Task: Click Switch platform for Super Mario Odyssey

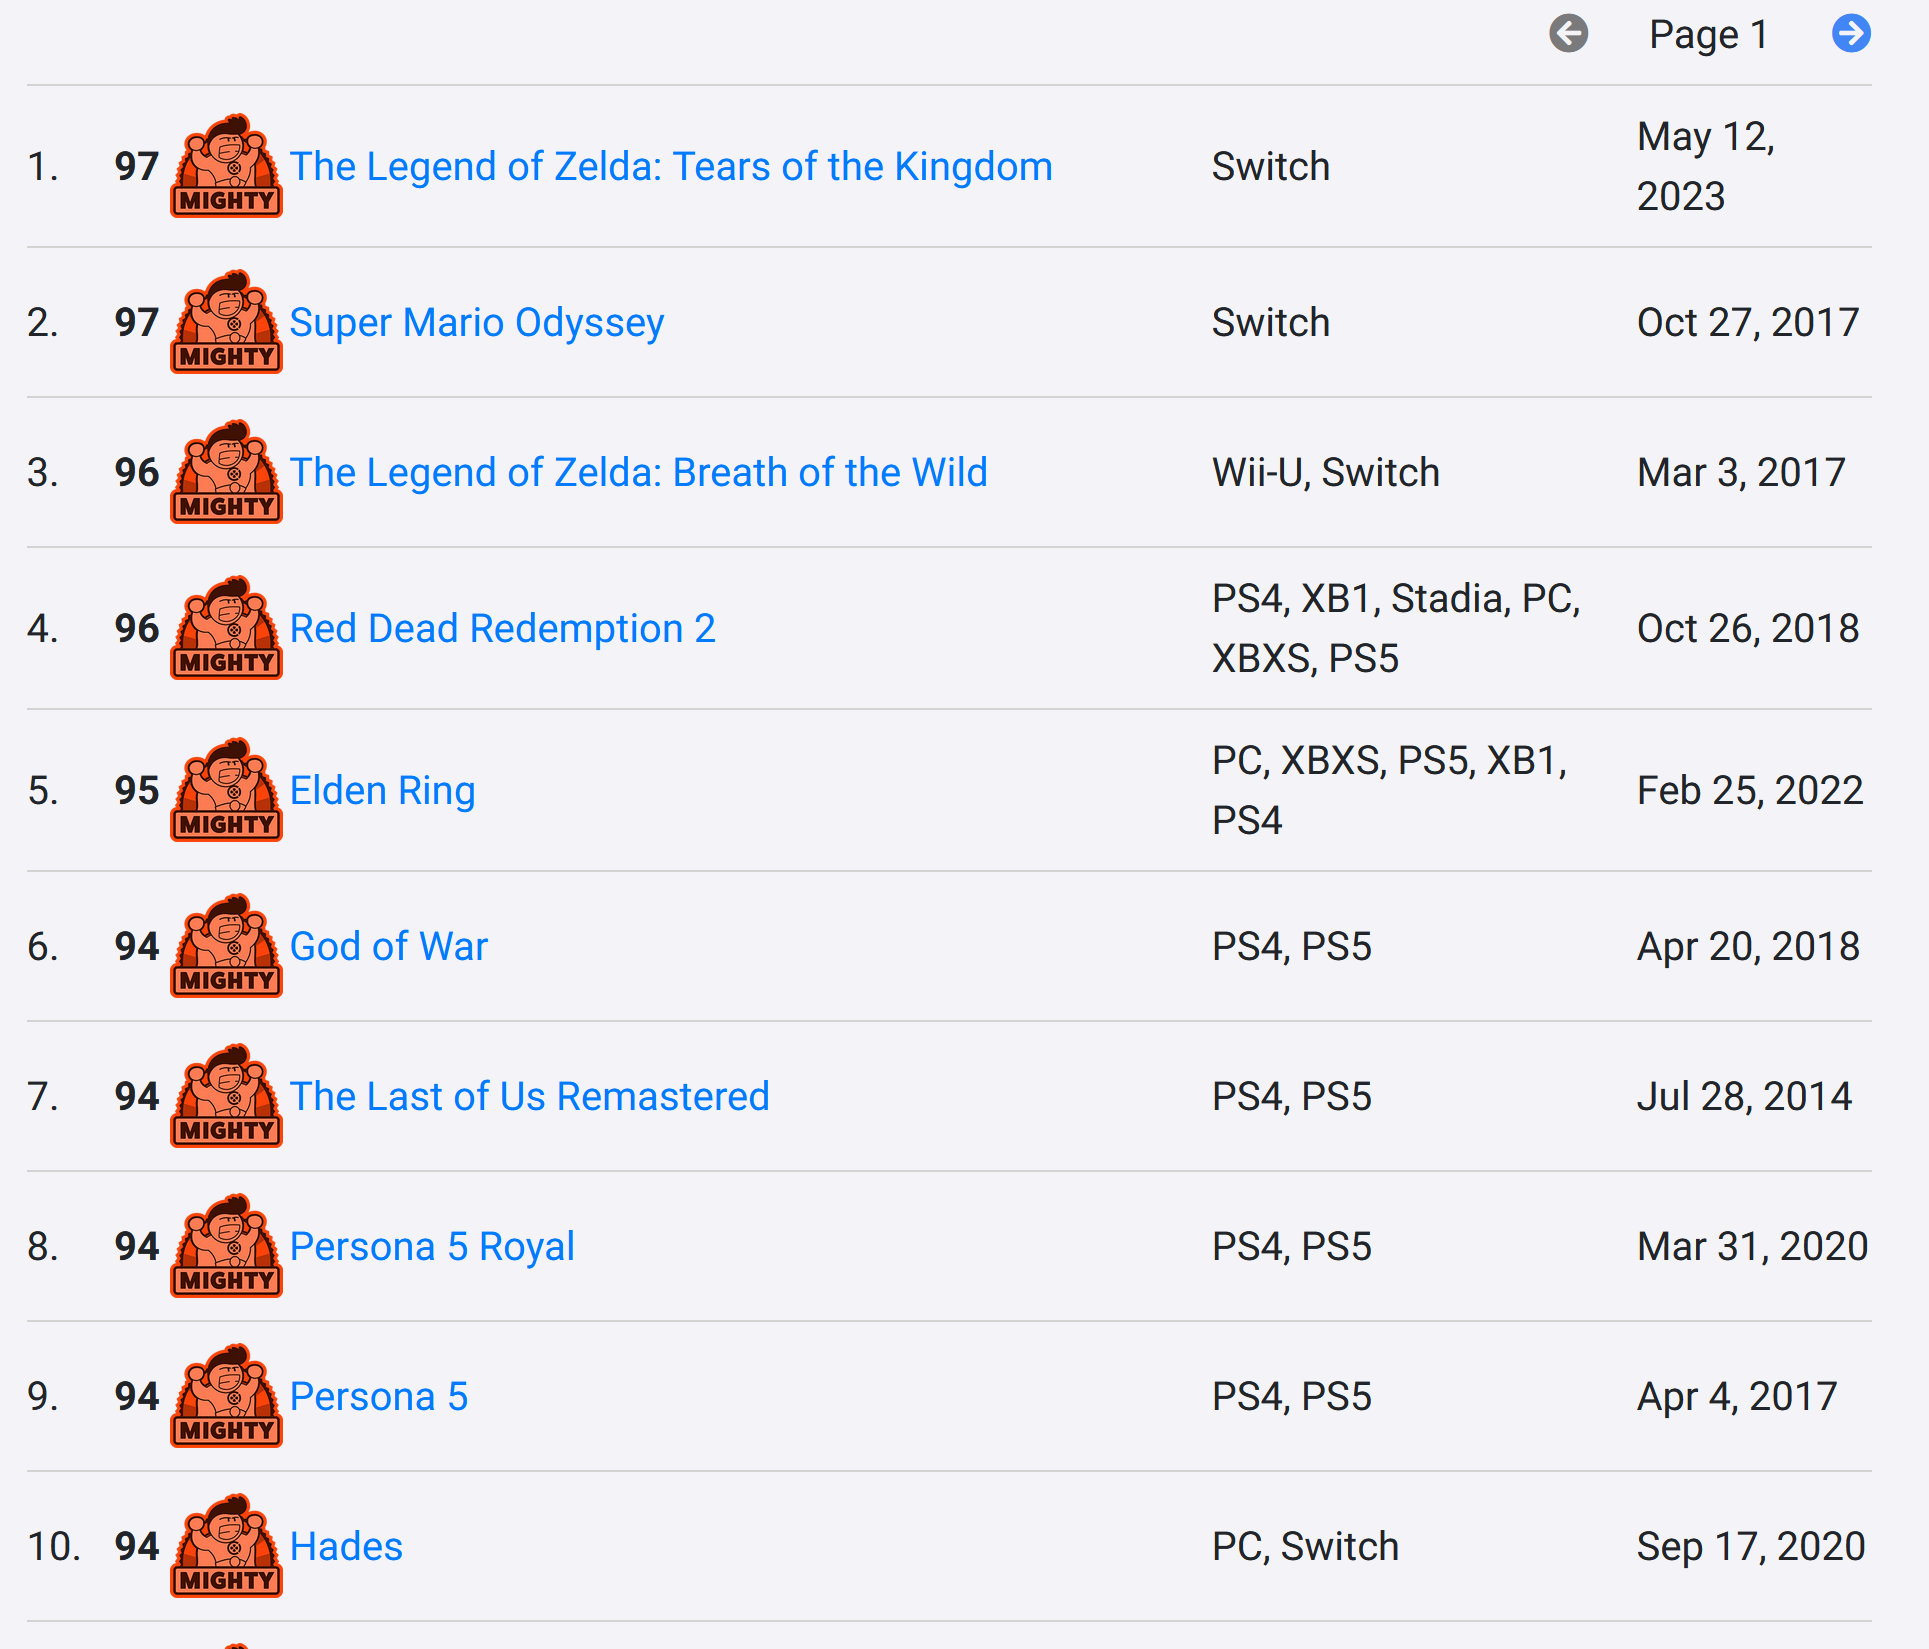Action: pos(1271,322)
